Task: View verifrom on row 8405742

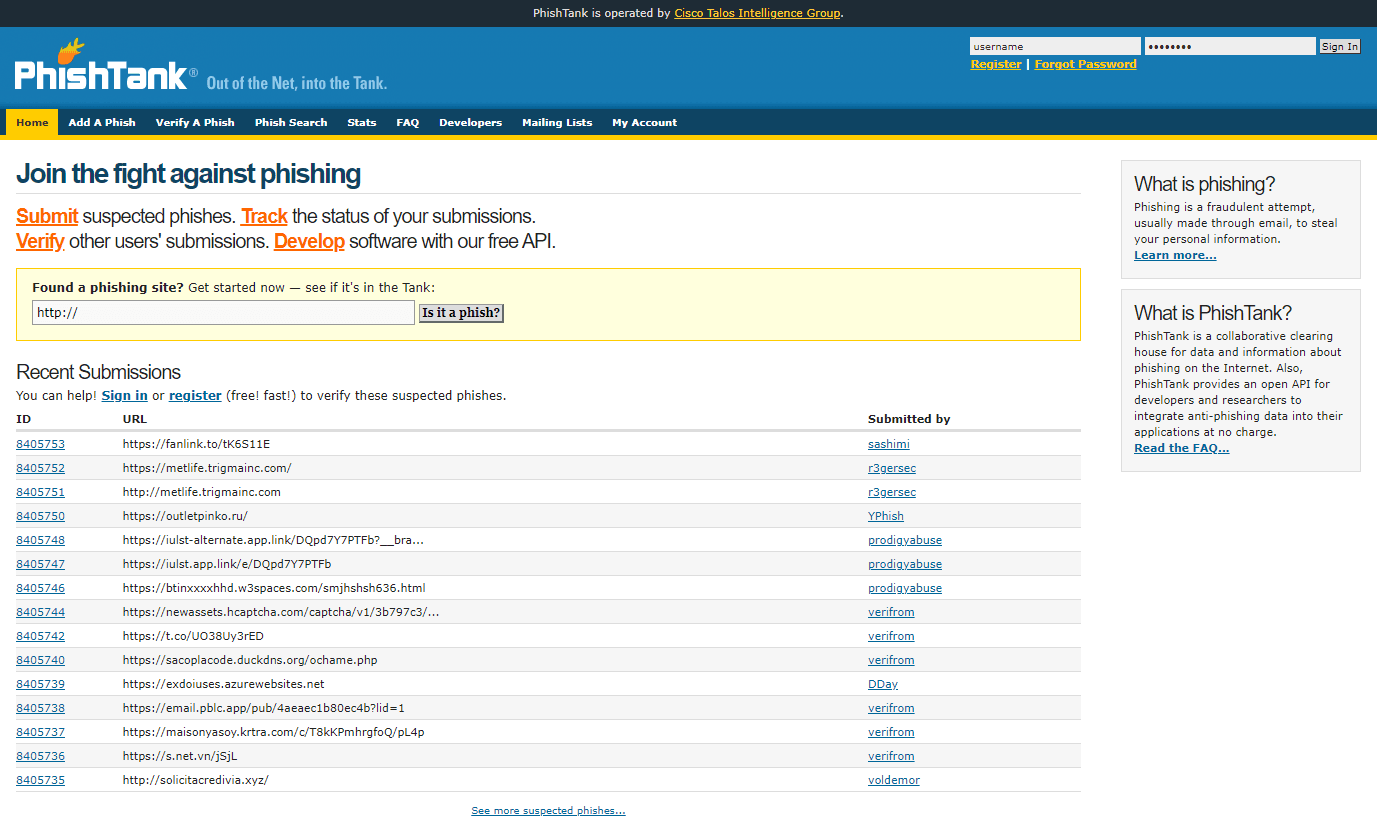Action: (x=891, y=636)
